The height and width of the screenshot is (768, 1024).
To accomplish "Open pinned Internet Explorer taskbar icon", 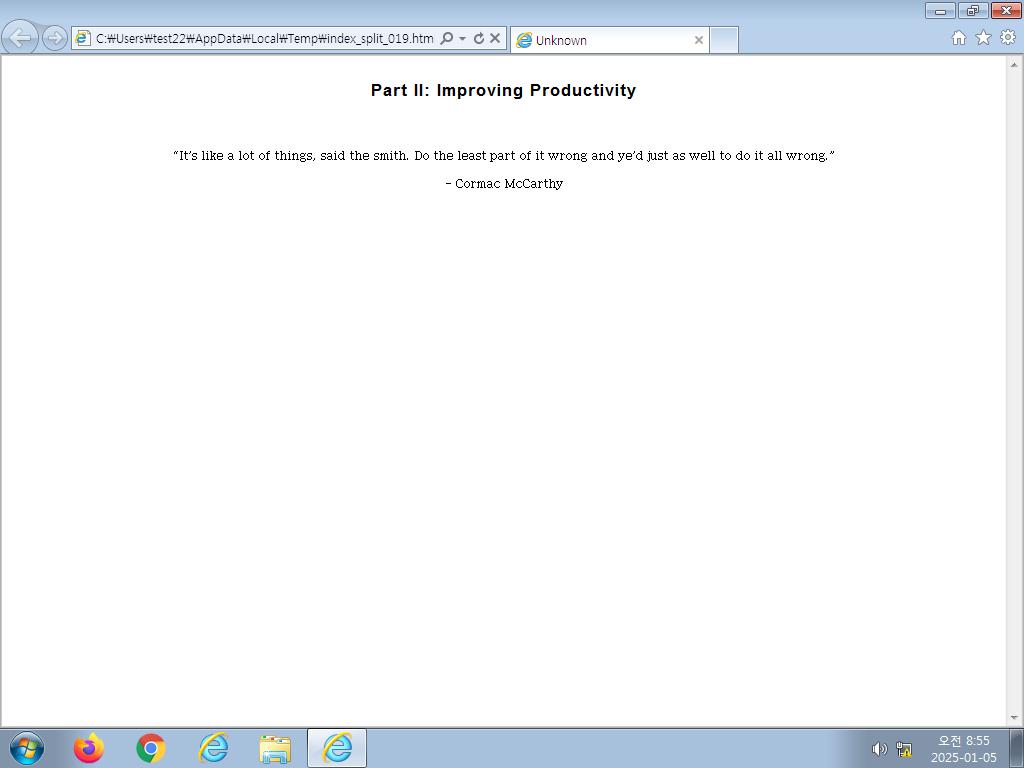I will pyautogui.click(x=213, y=748).
